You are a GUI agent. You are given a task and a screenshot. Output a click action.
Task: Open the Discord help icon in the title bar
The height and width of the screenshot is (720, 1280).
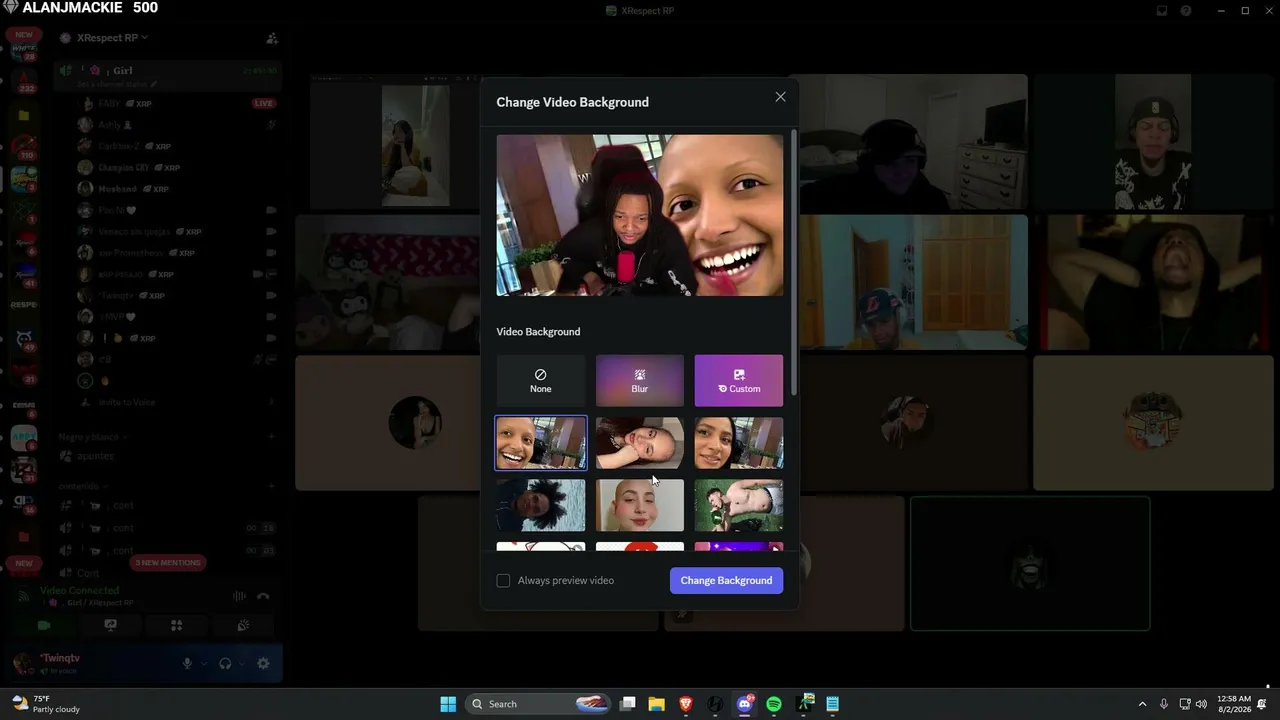click(1186, 11)
